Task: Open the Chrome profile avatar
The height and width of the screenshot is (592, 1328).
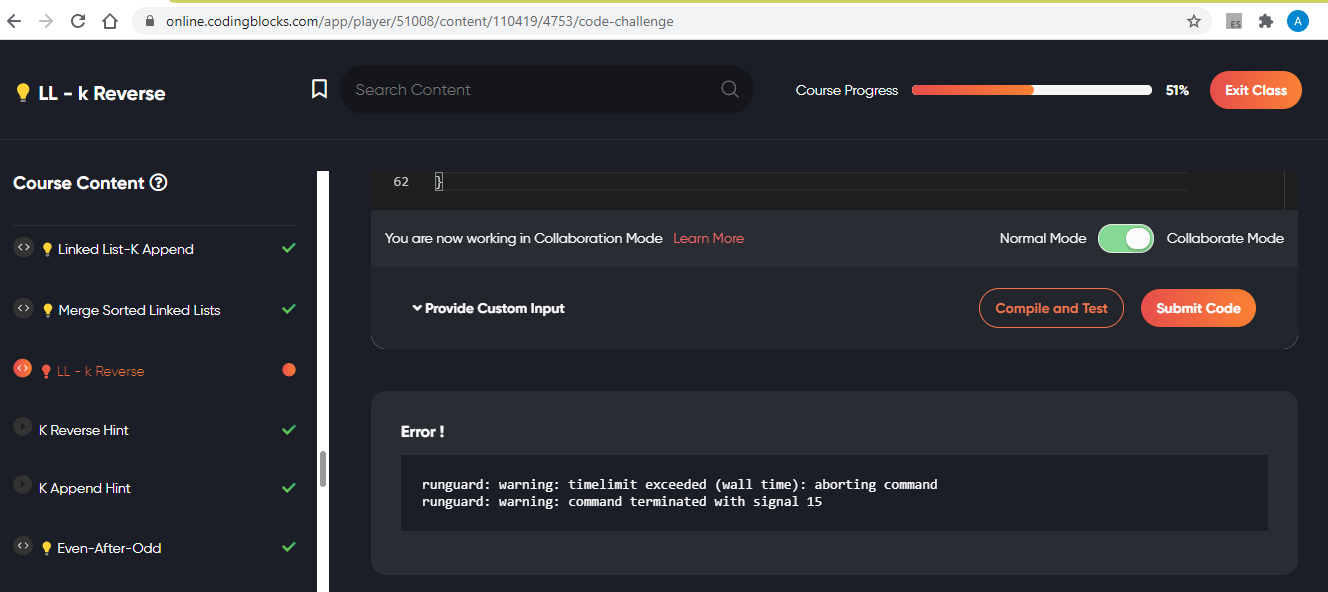Action: coord(1297,21)
